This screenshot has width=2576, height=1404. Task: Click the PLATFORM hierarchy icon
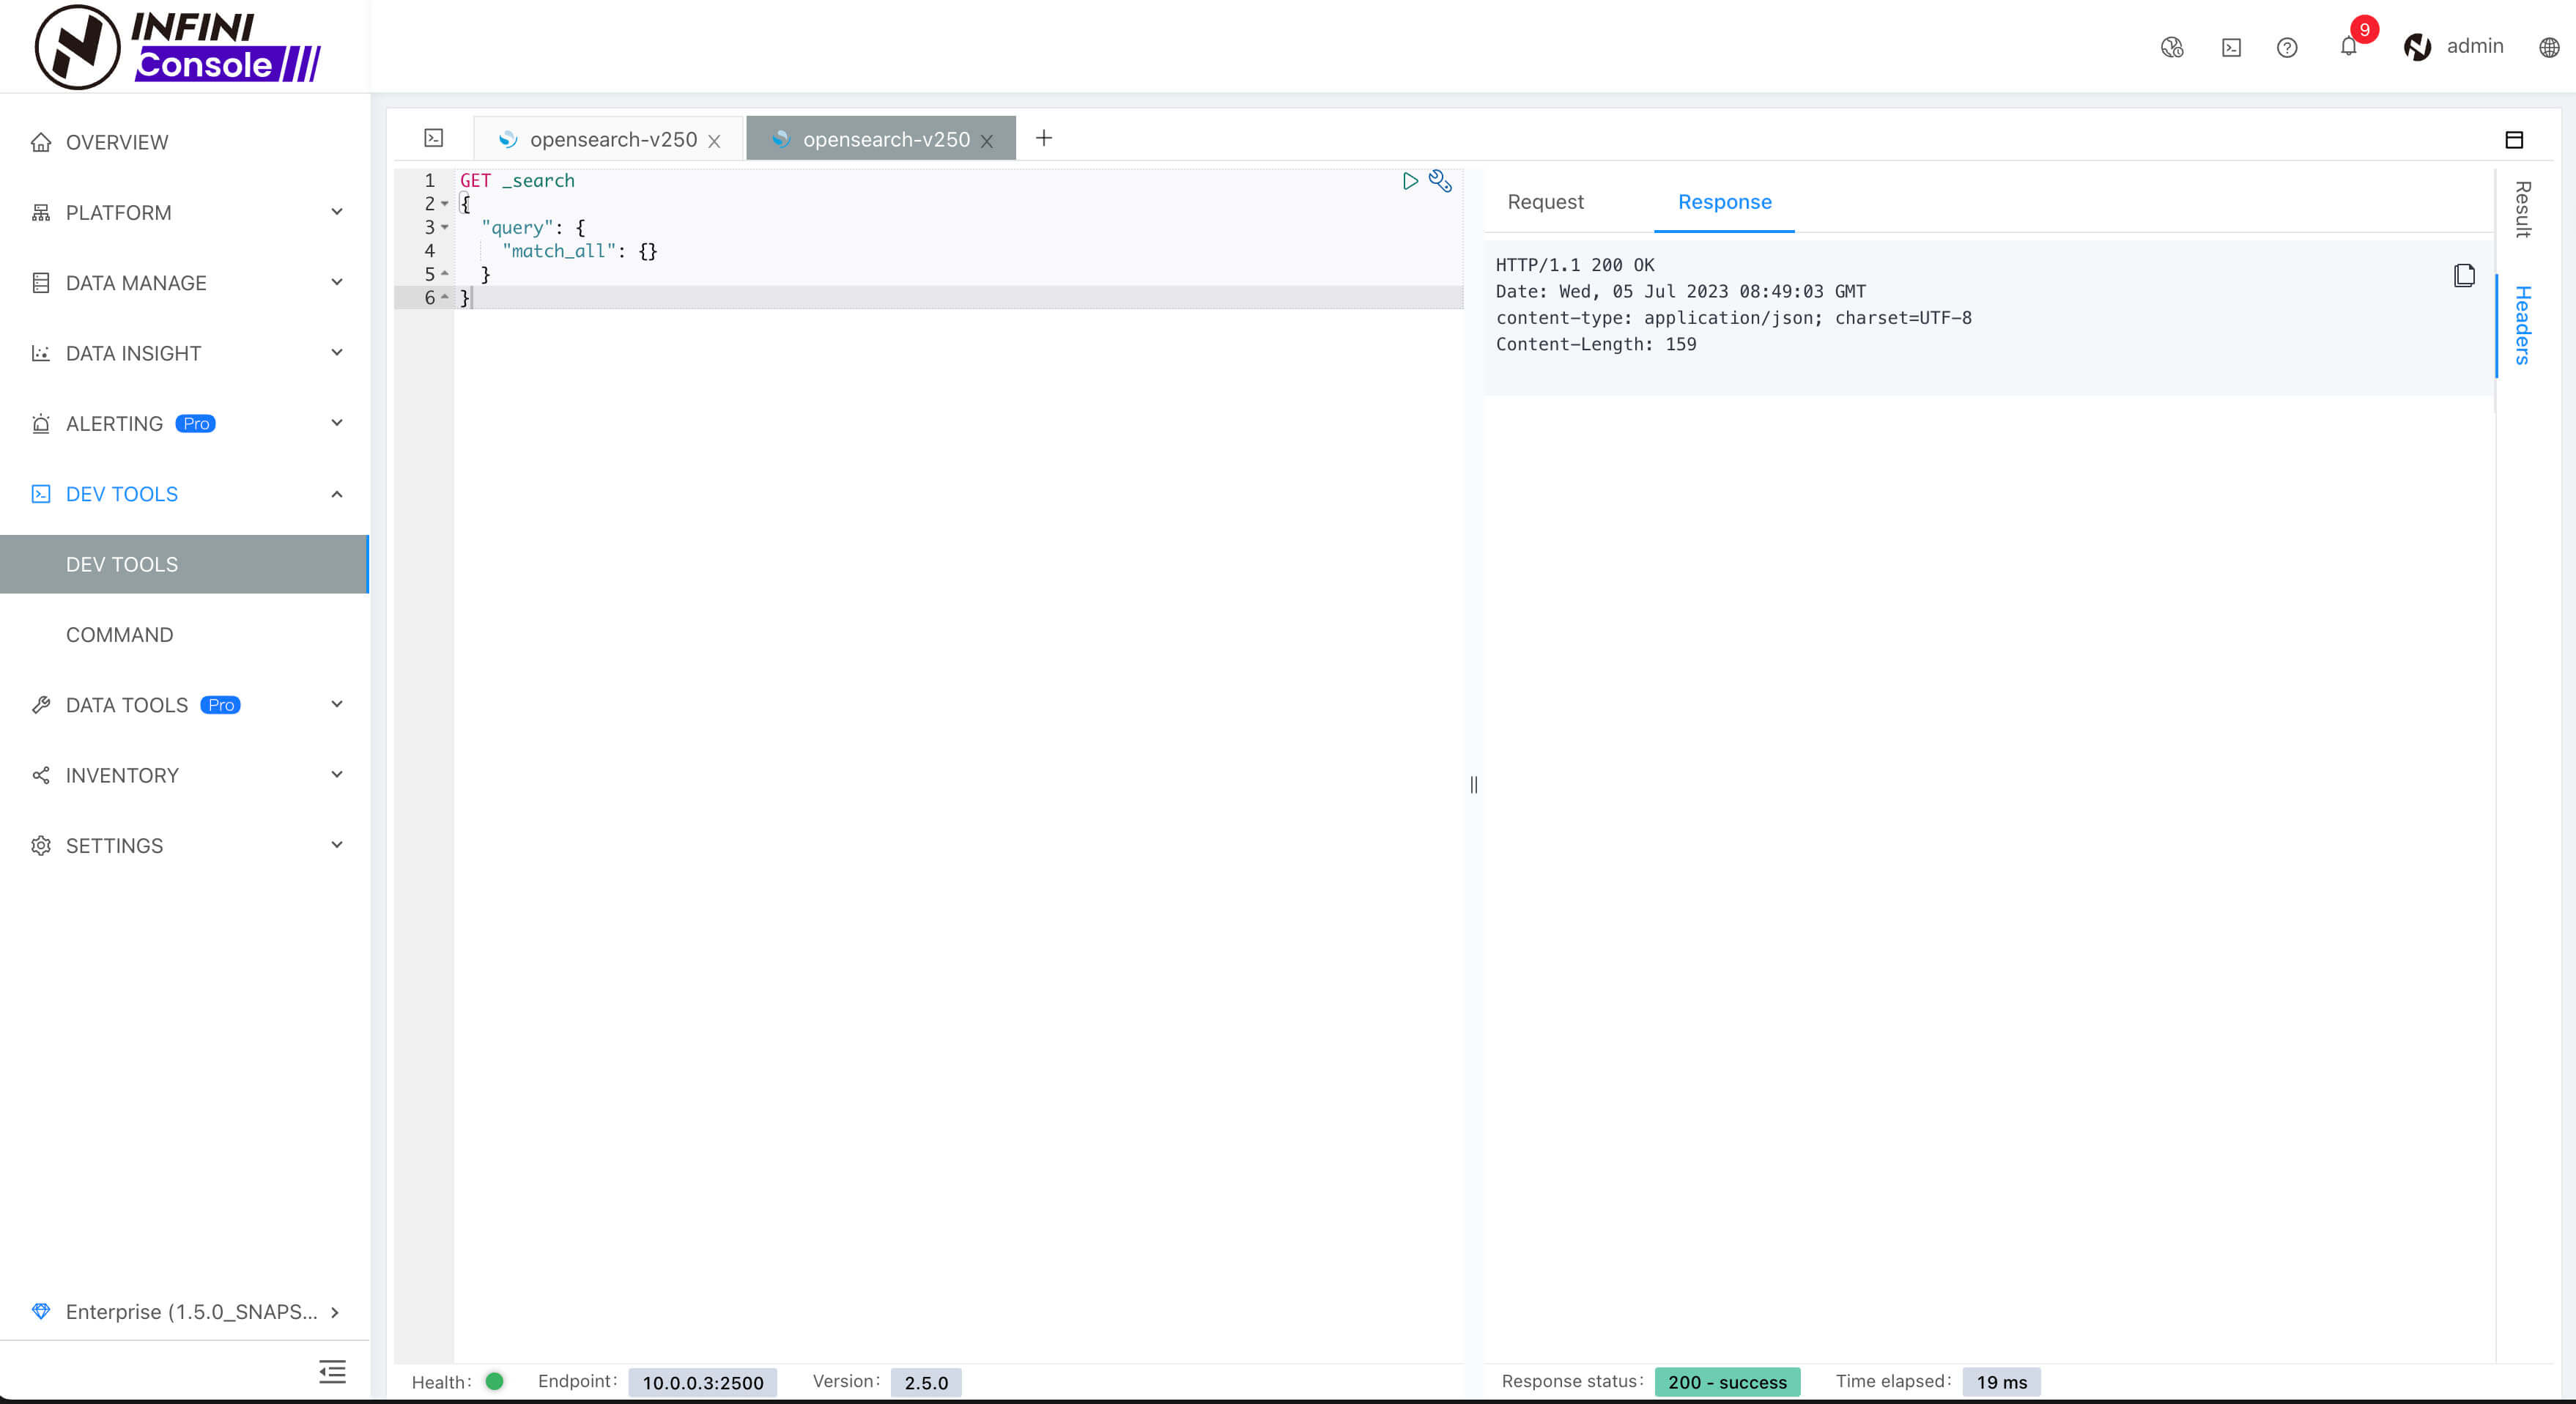pos(41,212)
